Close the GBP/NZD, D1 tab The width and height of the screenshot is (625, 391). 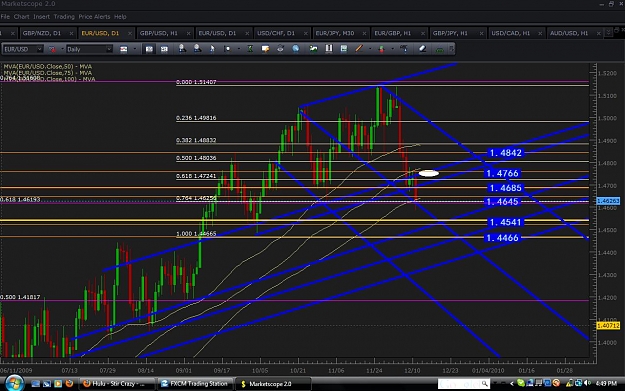click(x=71, y=33)
